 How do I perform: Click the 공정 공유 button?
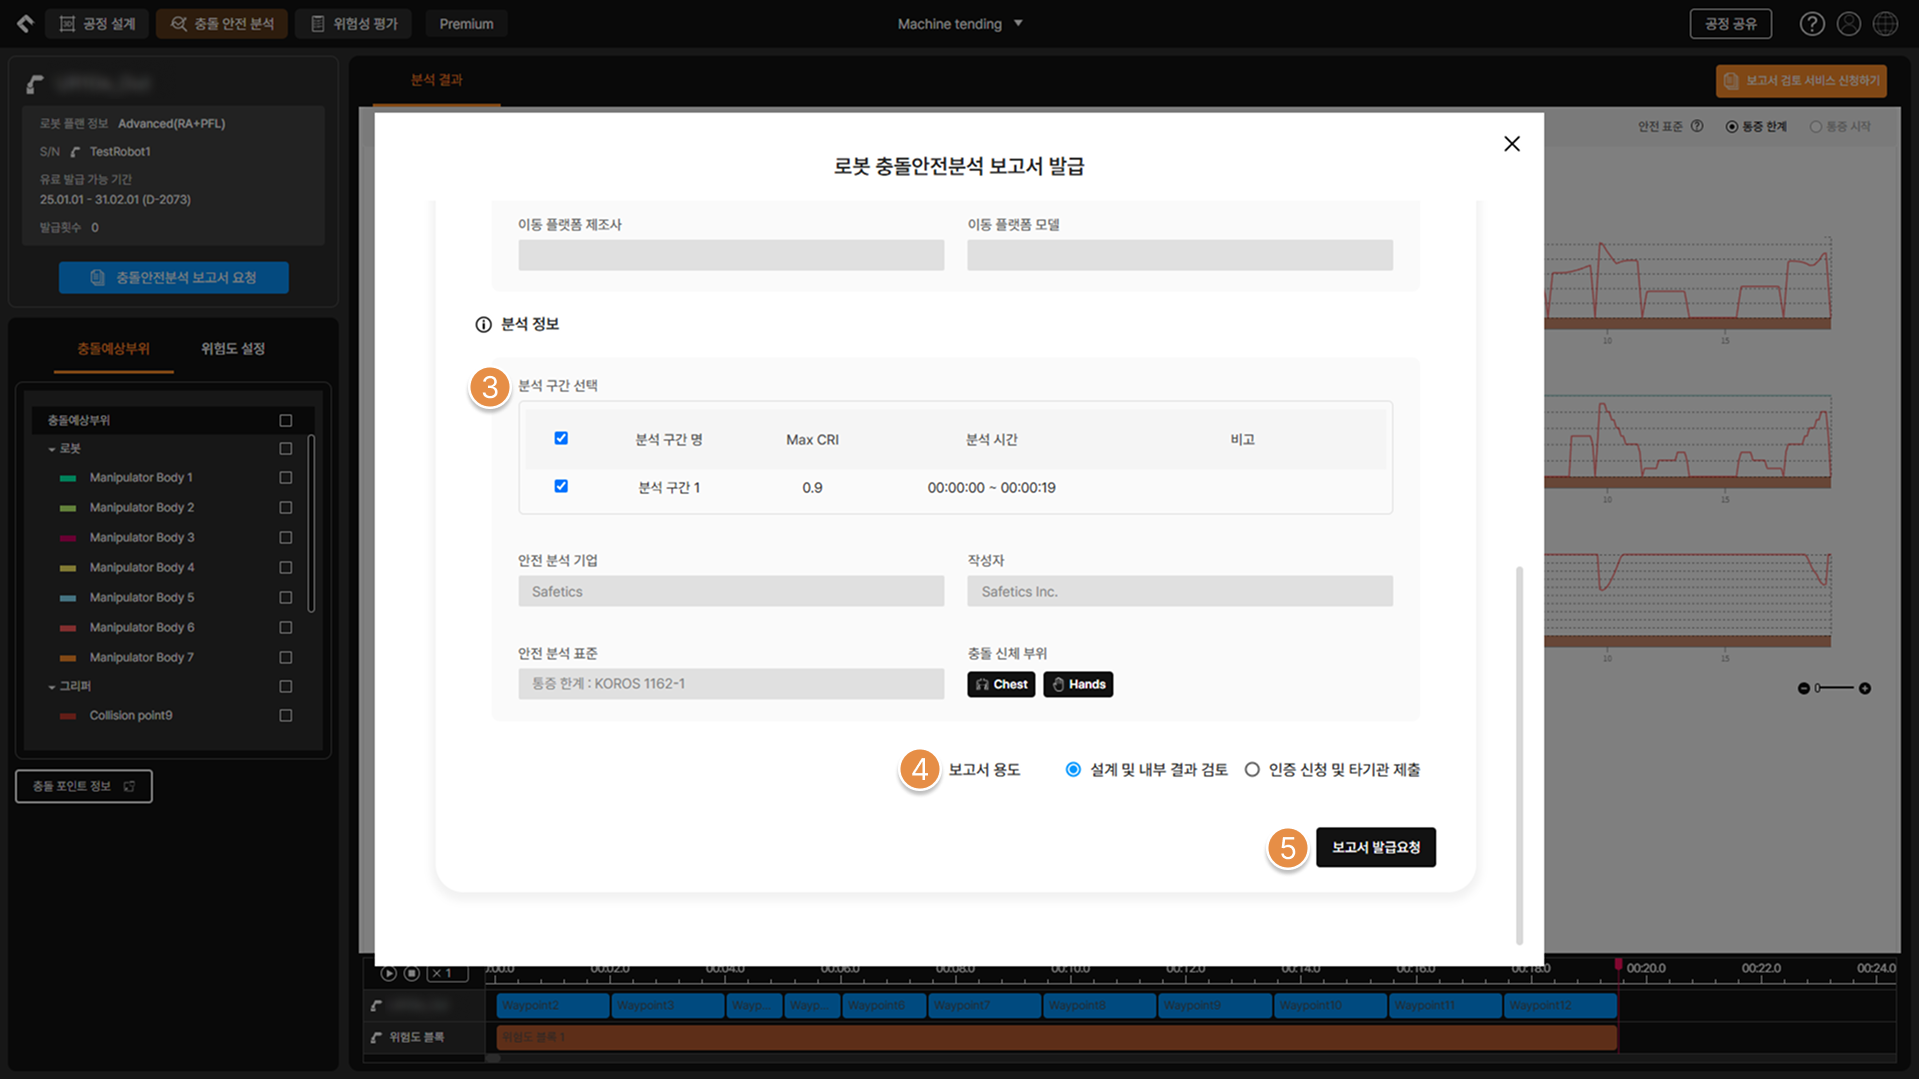[1731, 24]
